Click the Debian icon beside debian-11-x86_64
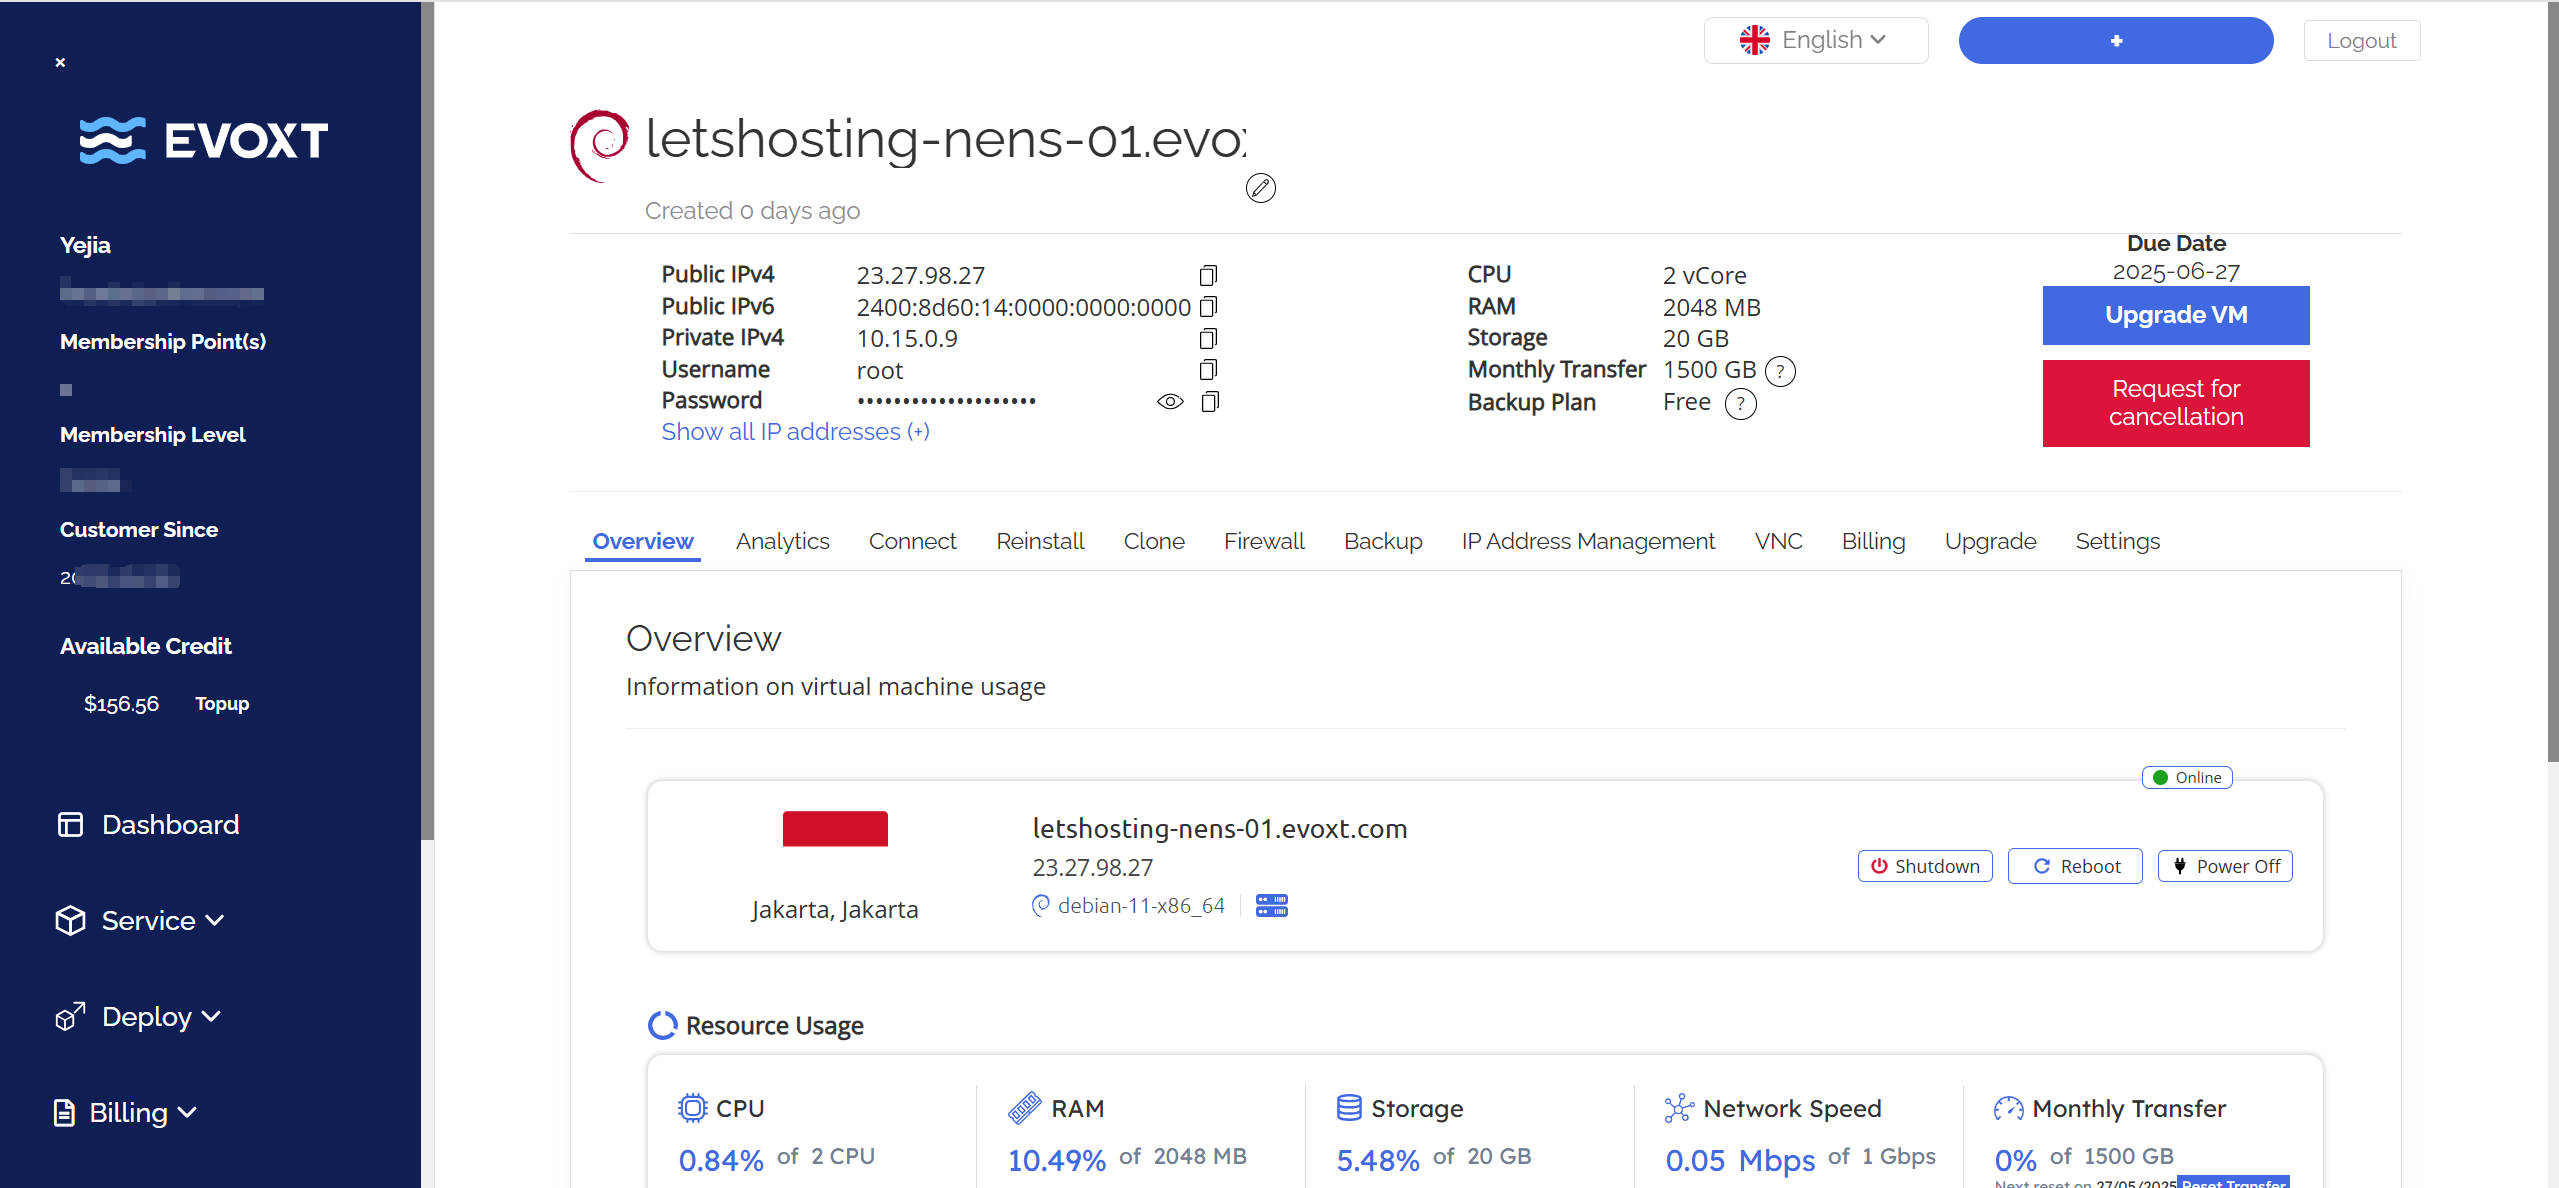Viewport: 2559px width, 1188px height. tap(1041, 906)
